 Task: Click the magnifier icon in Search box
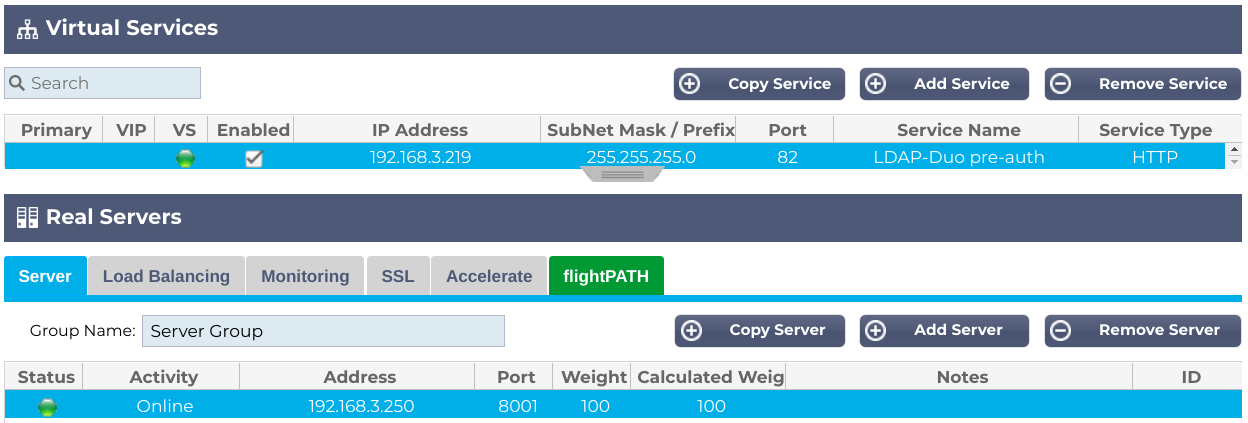(17, 83)
